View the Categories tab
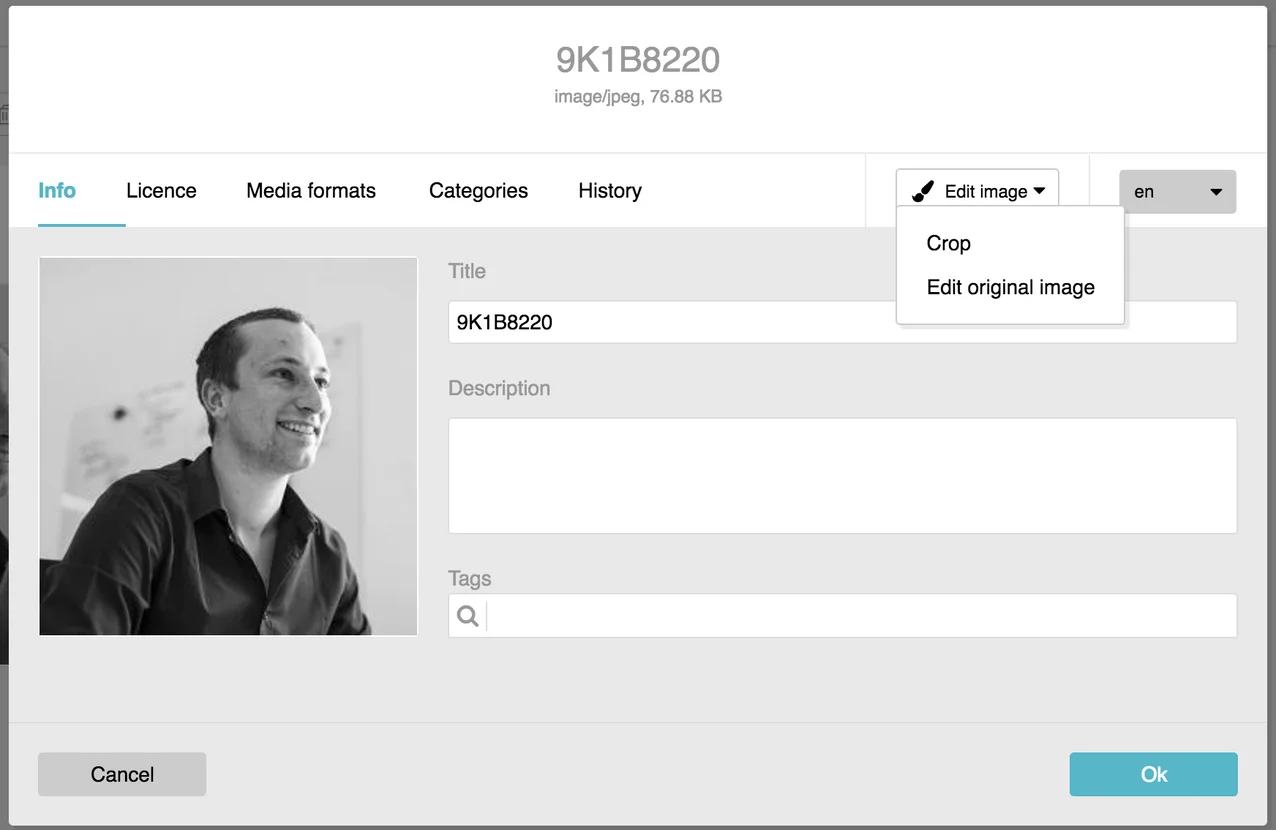 [x=478, y=190]
